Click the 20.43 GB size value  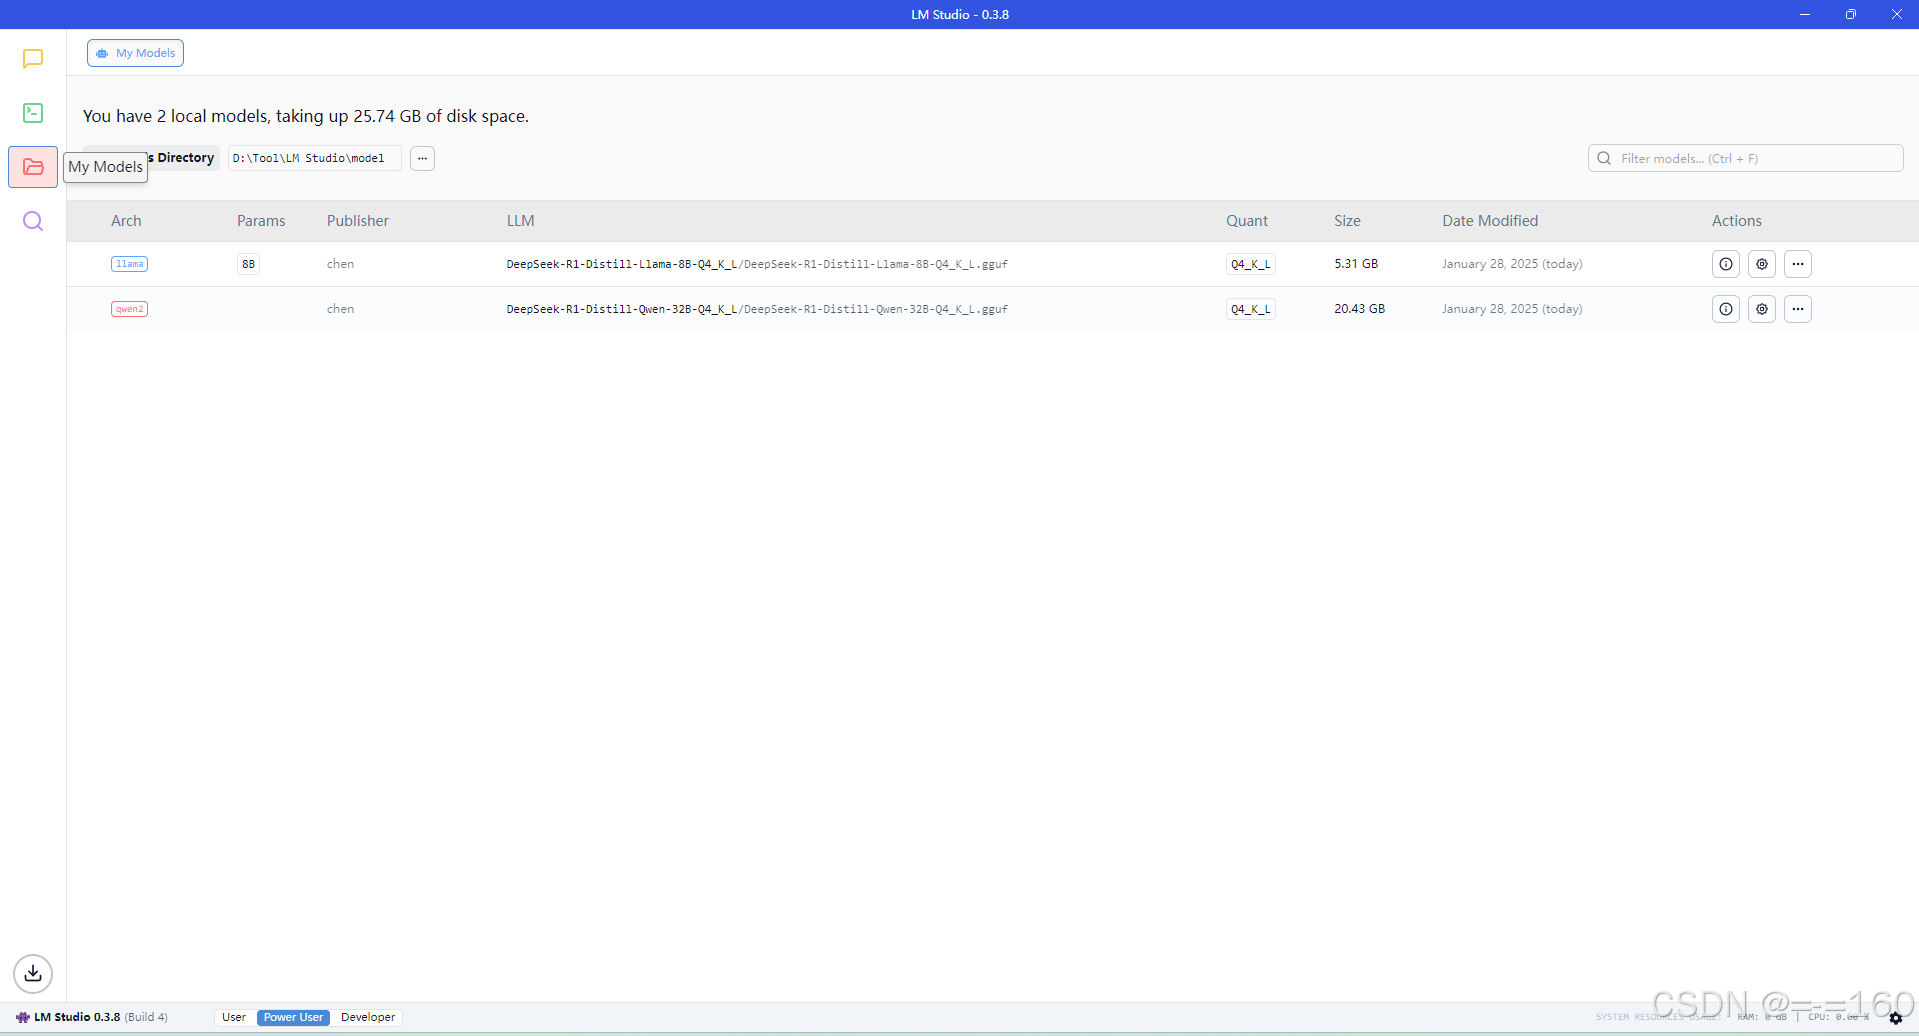[1359, 309]
